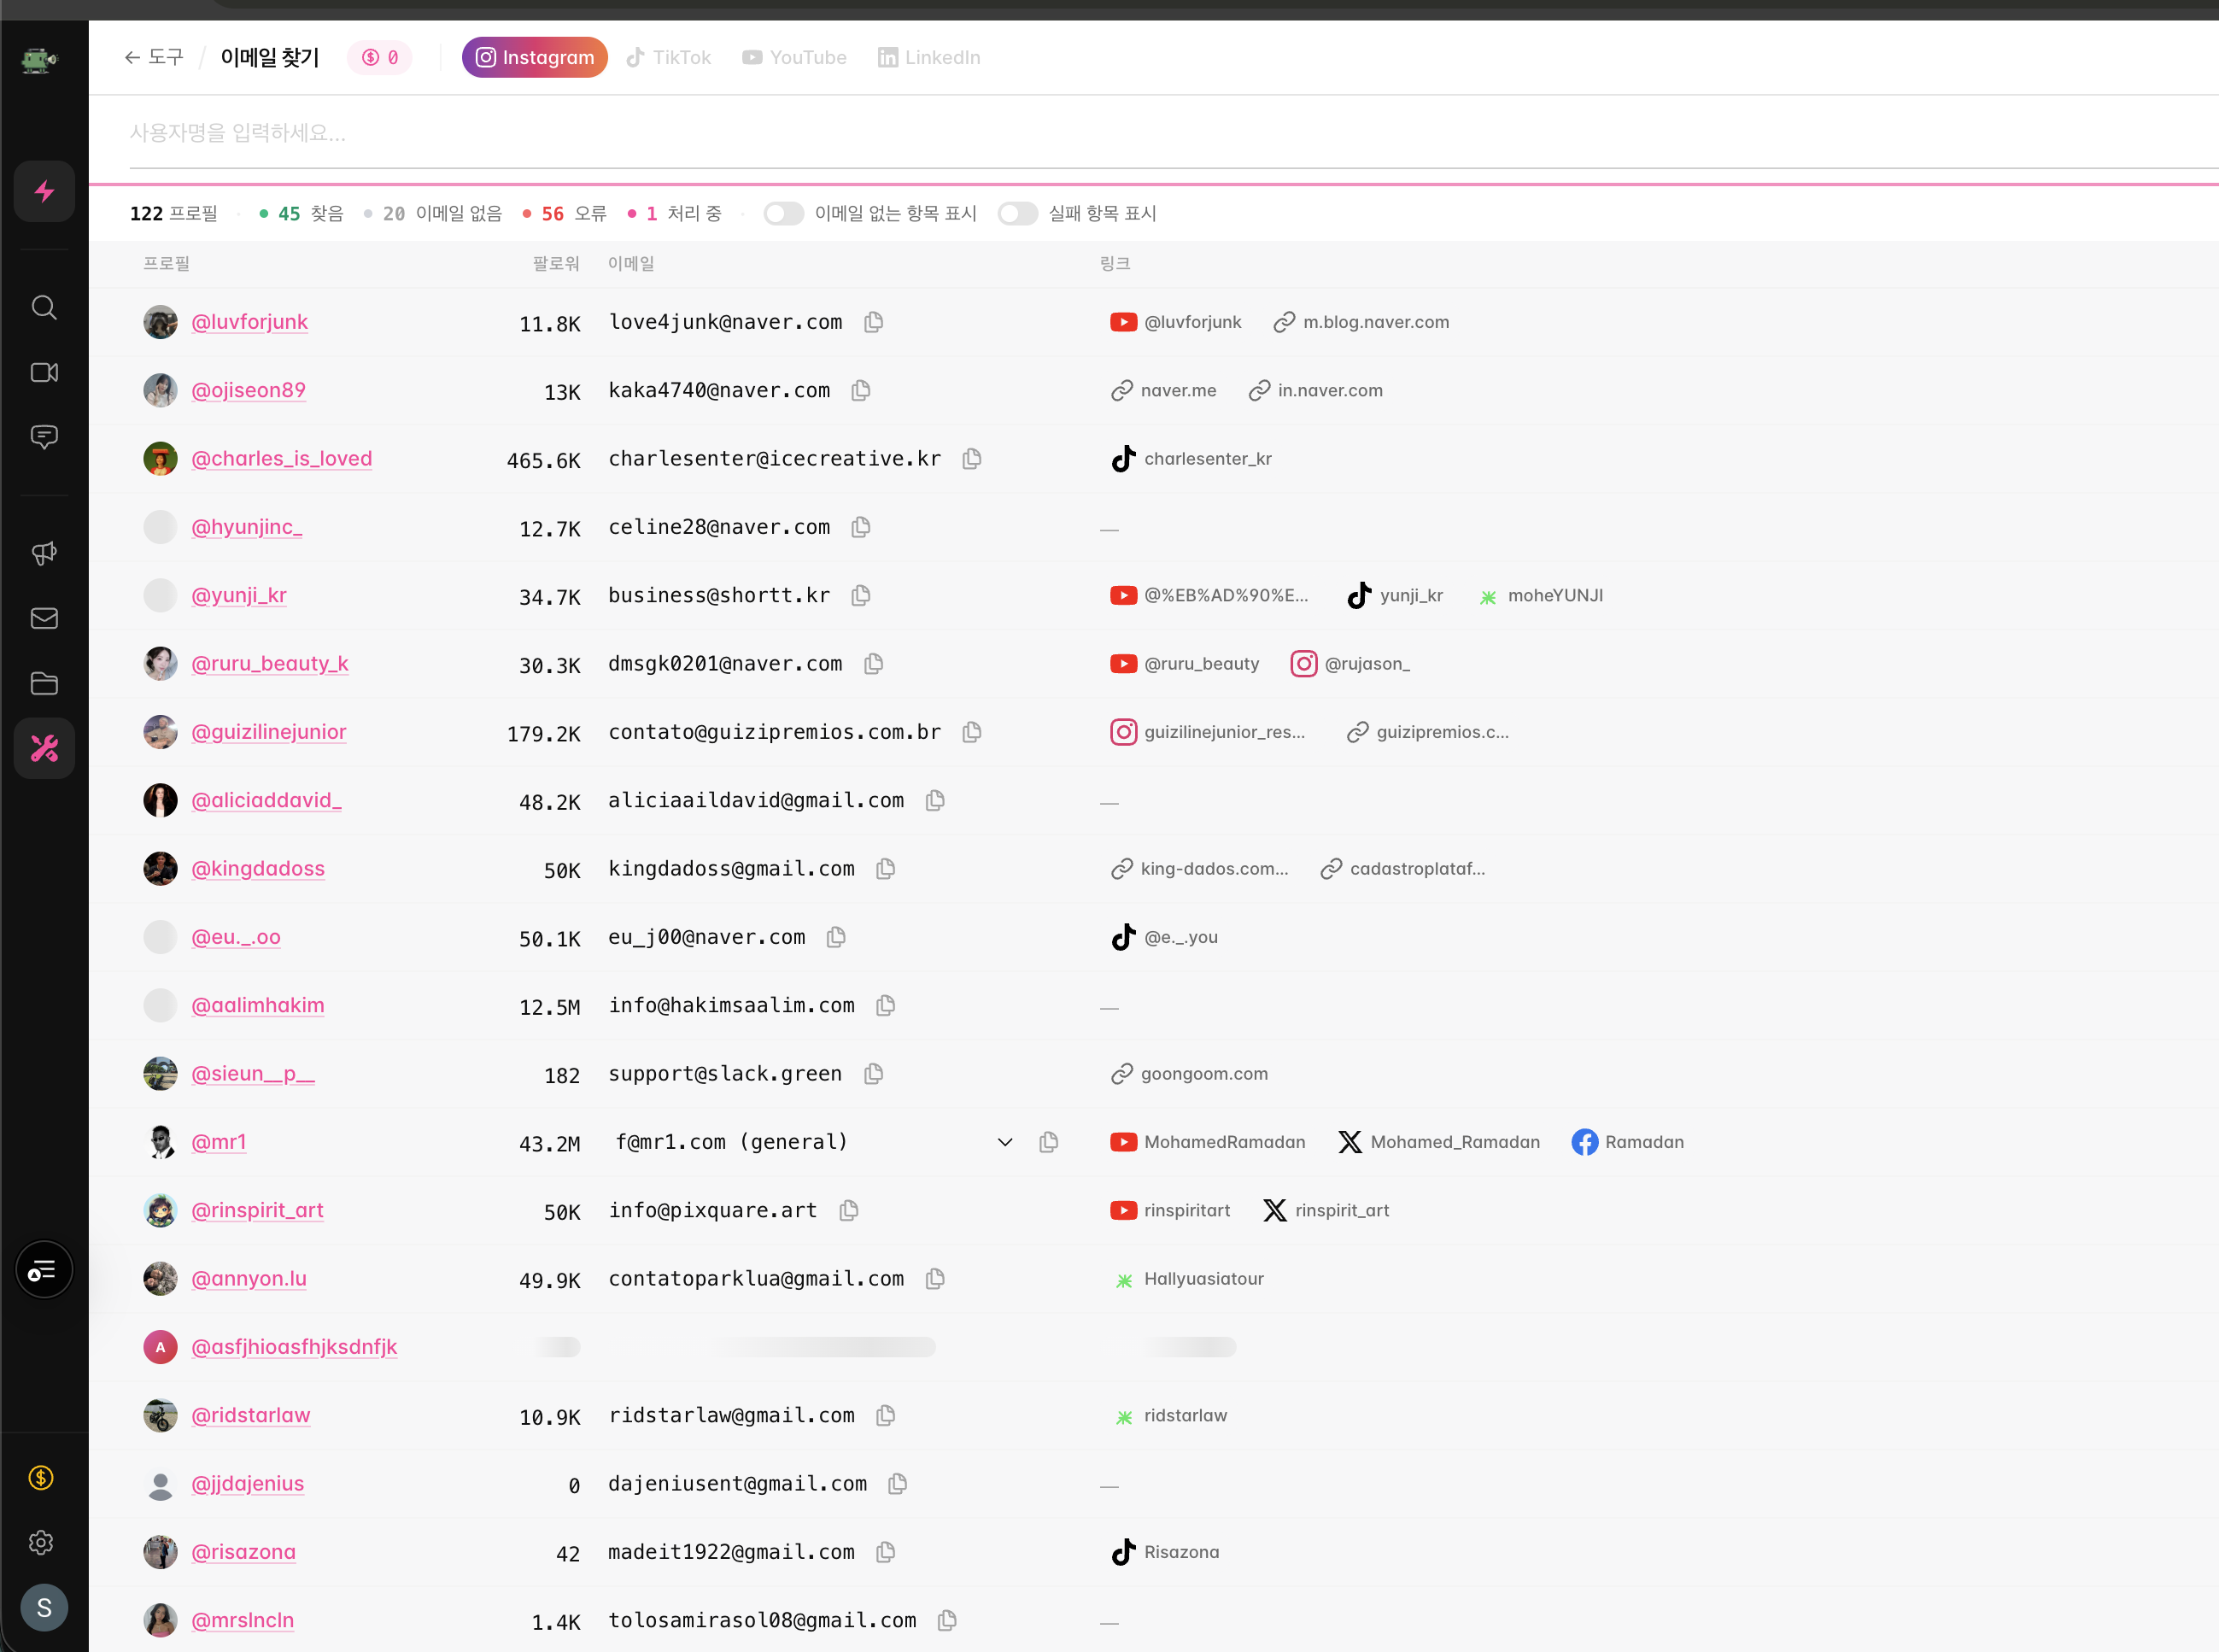2219x1652 pixels.
Task: Open the goongoom.com link
Action: (1189, 1074)
